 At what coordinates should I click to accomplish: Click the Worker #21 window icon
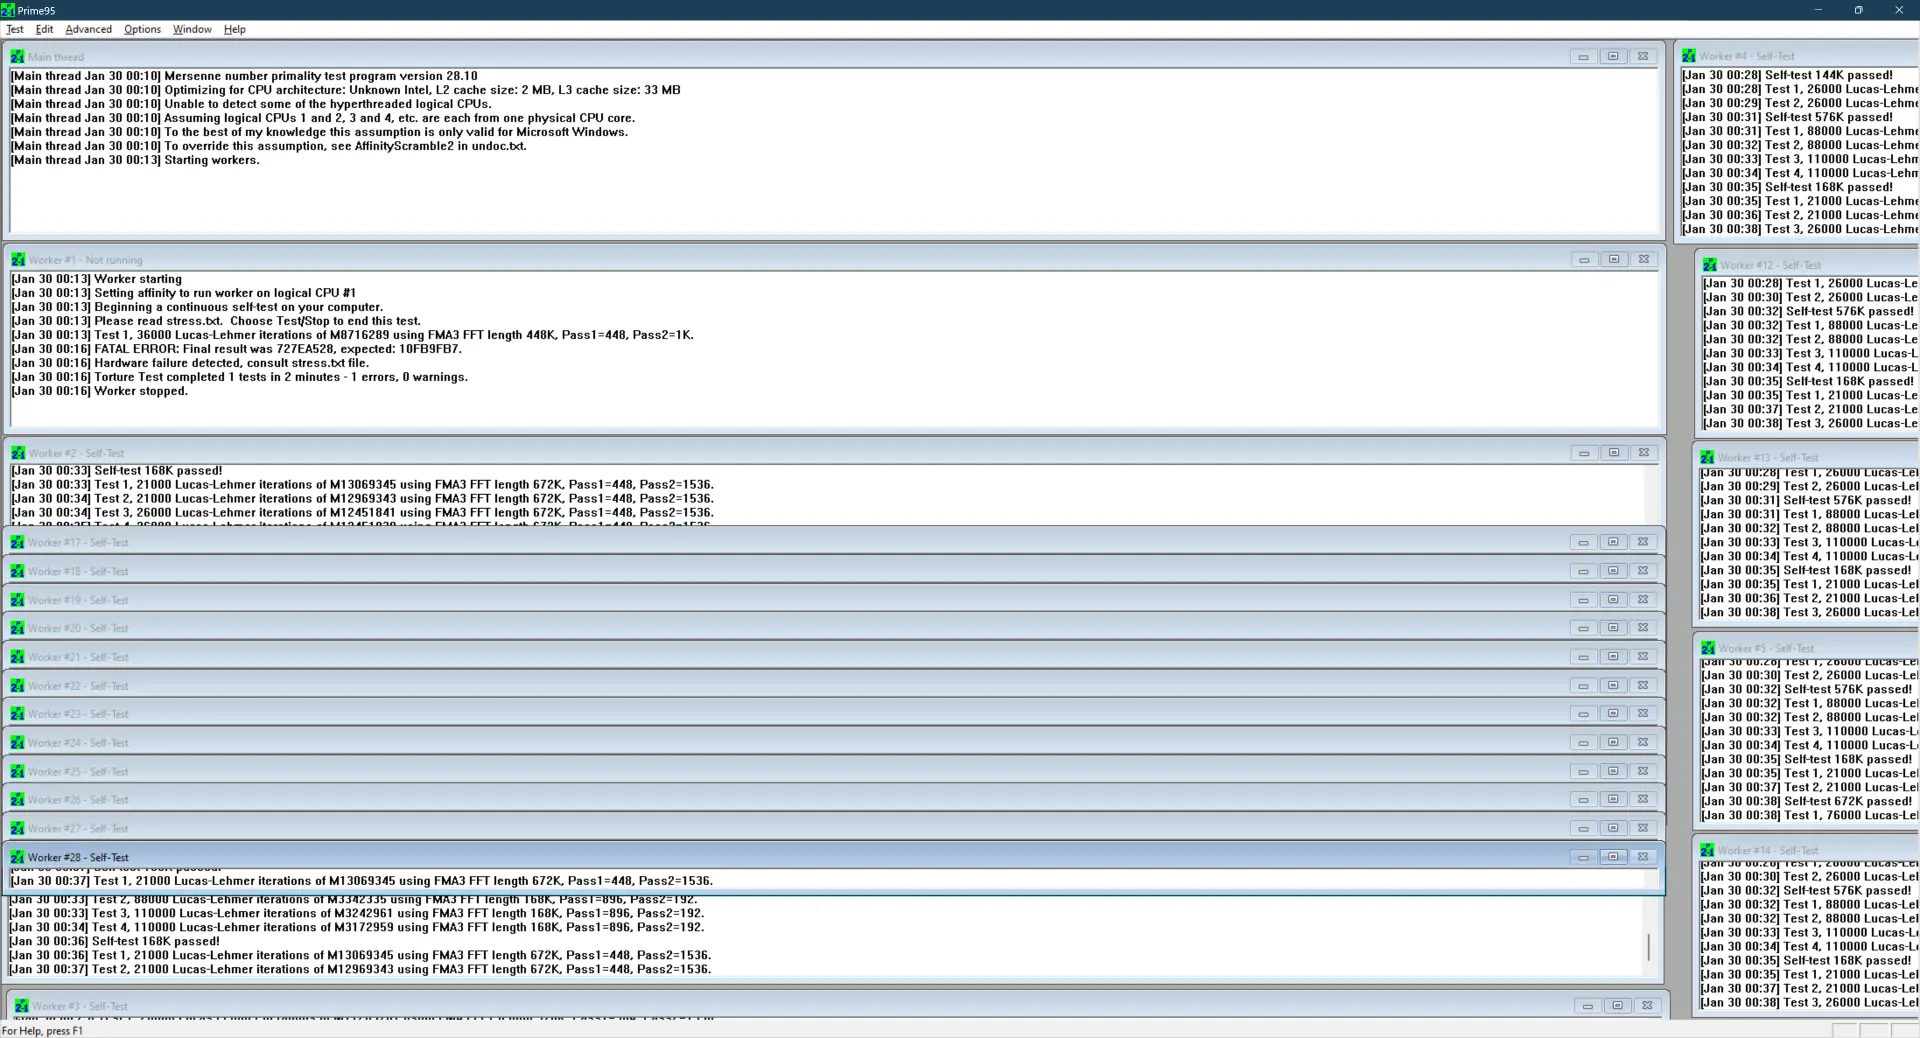pos(17,657)
